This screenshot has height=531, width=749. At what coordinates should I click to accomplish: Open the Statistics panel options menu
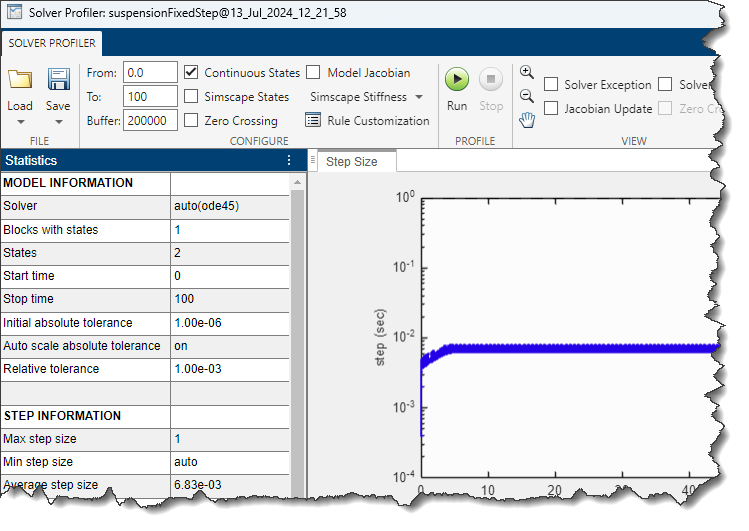(x=289, y=160)
